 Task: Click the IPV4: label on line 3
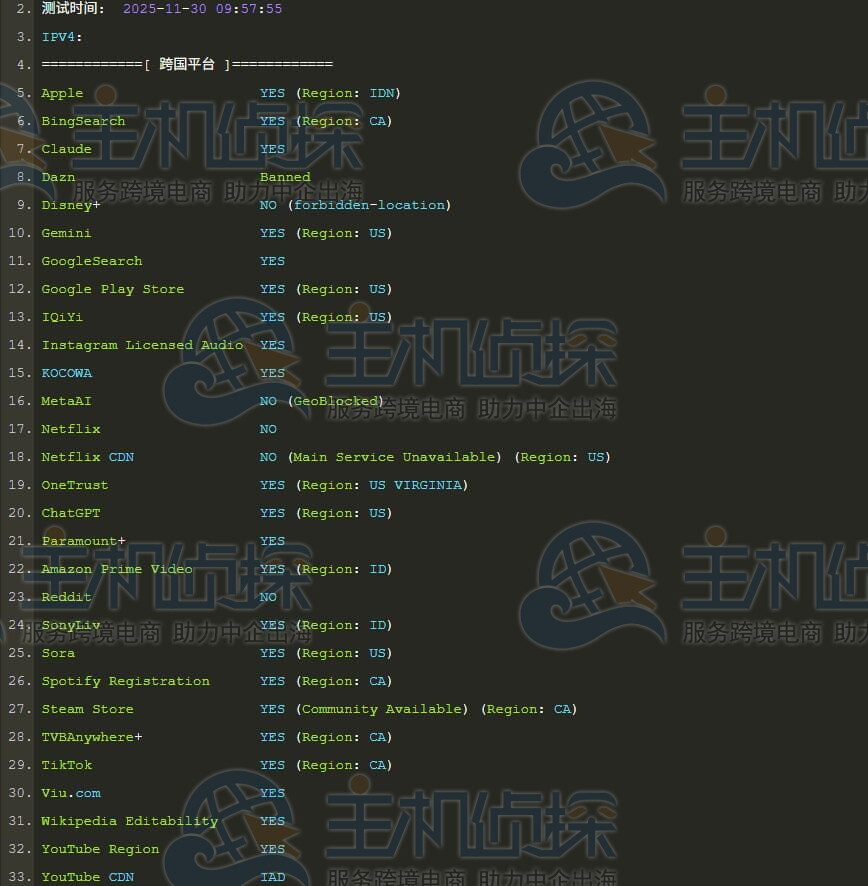click(x=62, y=37)
